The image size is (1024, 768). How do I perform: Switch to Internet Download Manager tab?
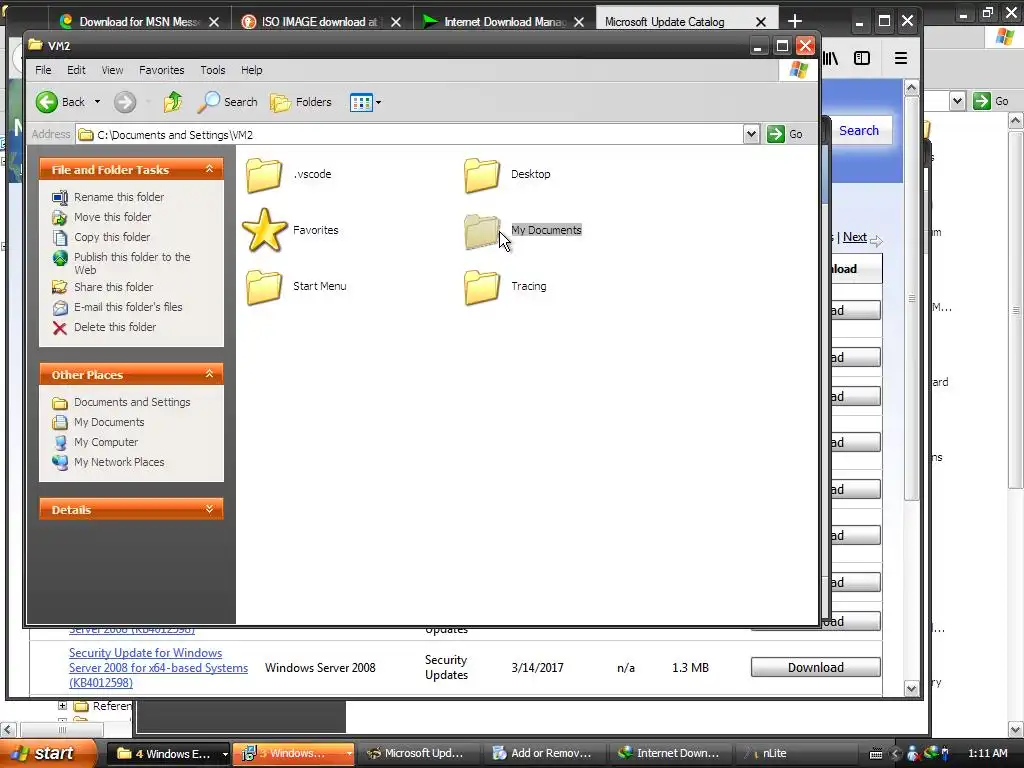[504, 22]
